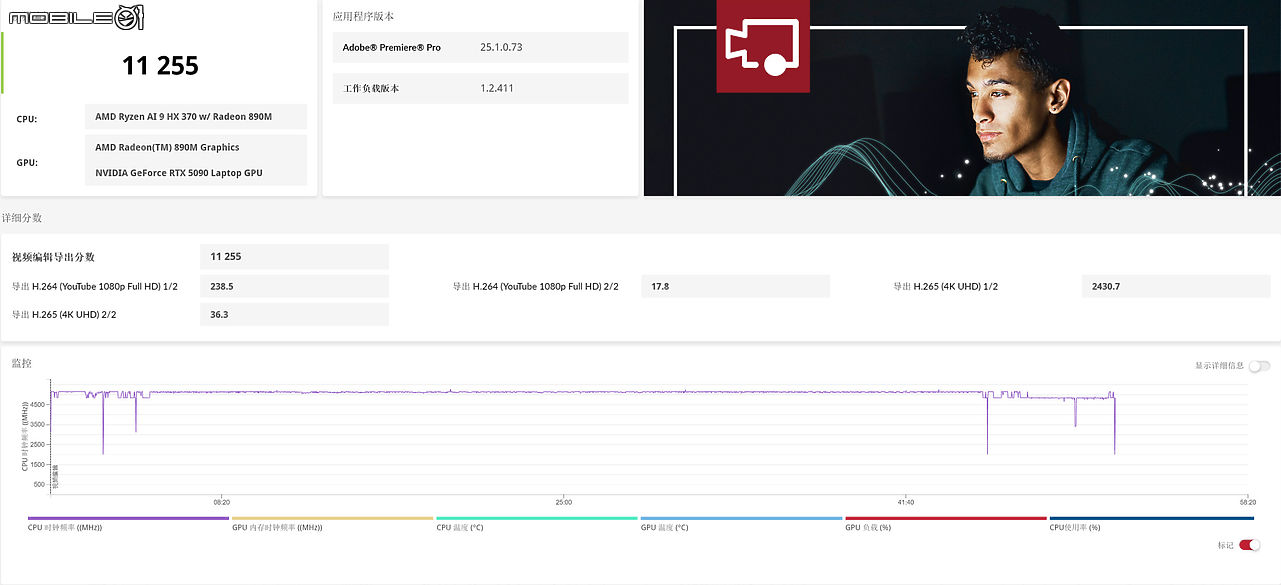This screenshot has height=585, width=1281.
Task: Click the GPU: label in the hardware panel
Action: (x=27, y=162)
